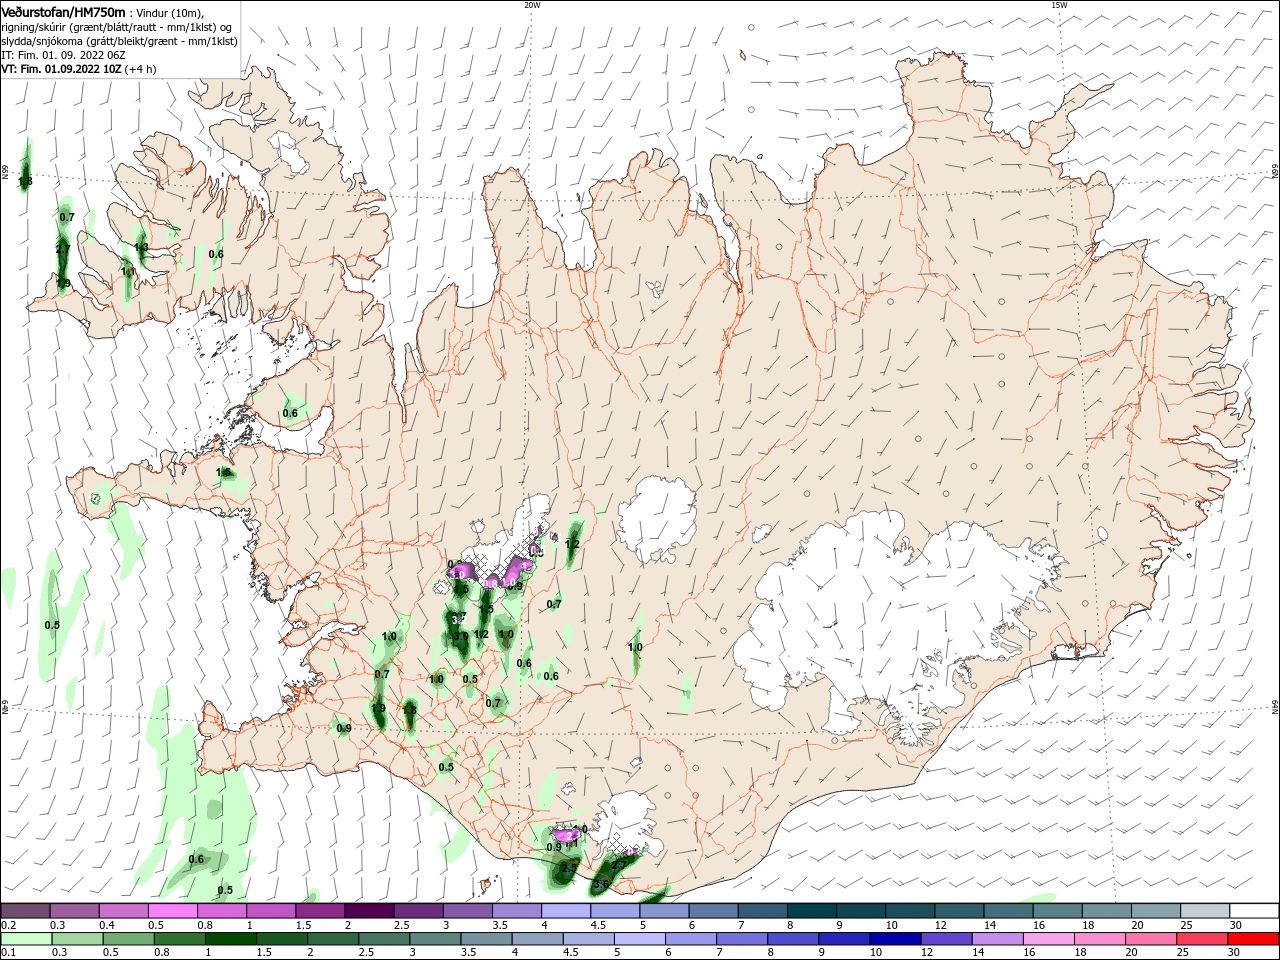Screen dimensions: 1280x960
Task: Pick the royal blue swatch at rain value 8
Action: 795,939
